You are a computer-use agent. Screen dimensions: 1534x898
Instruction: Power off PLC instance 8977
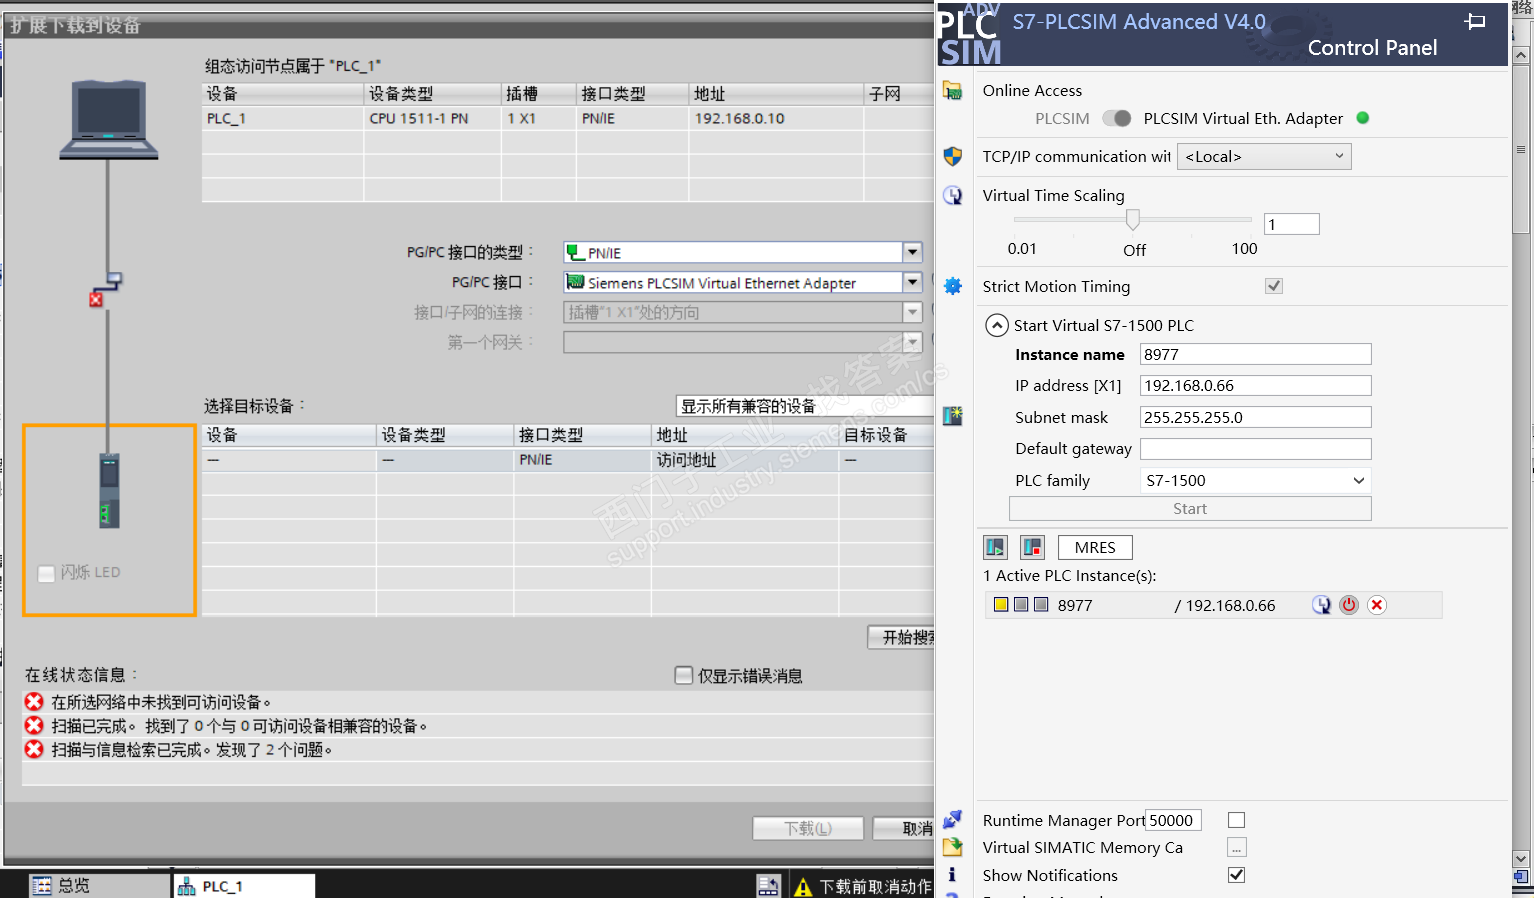[x=1349, y=605]
